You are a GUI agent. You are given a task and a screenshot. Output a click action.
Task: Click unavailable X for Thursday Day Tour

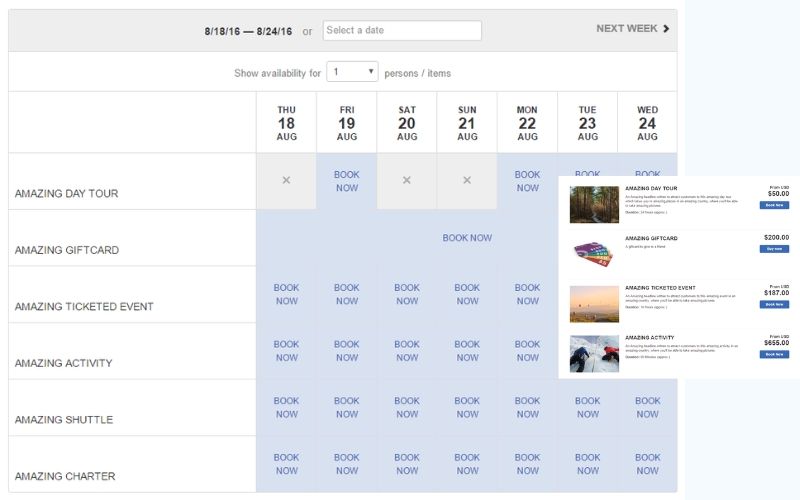point(286,181)
